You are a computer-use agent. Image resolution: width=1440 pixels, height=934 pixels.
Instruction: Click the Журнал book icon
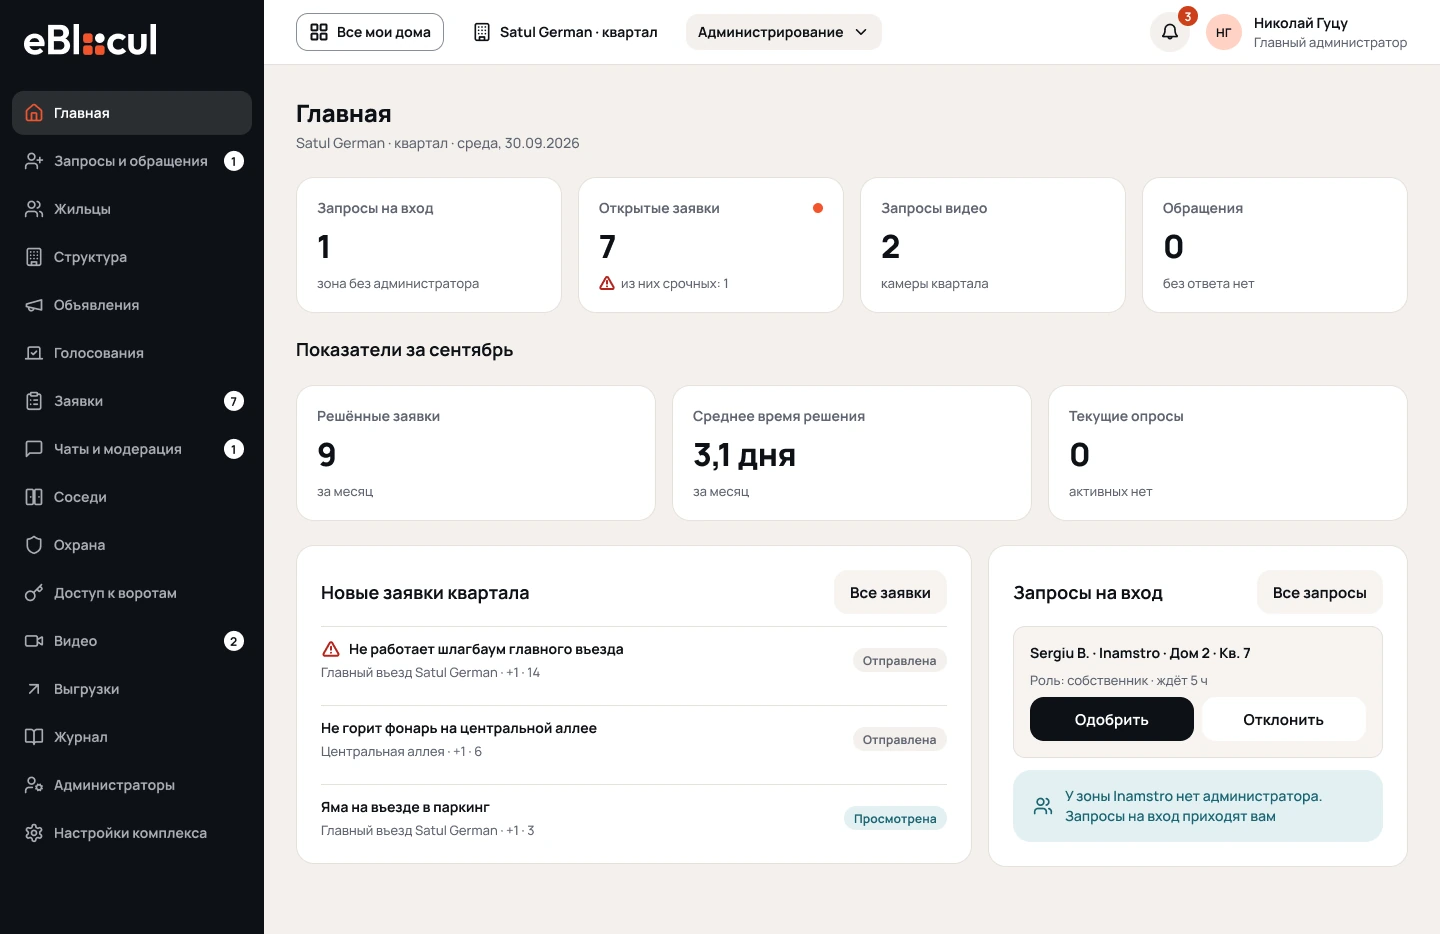pos(34,737)
